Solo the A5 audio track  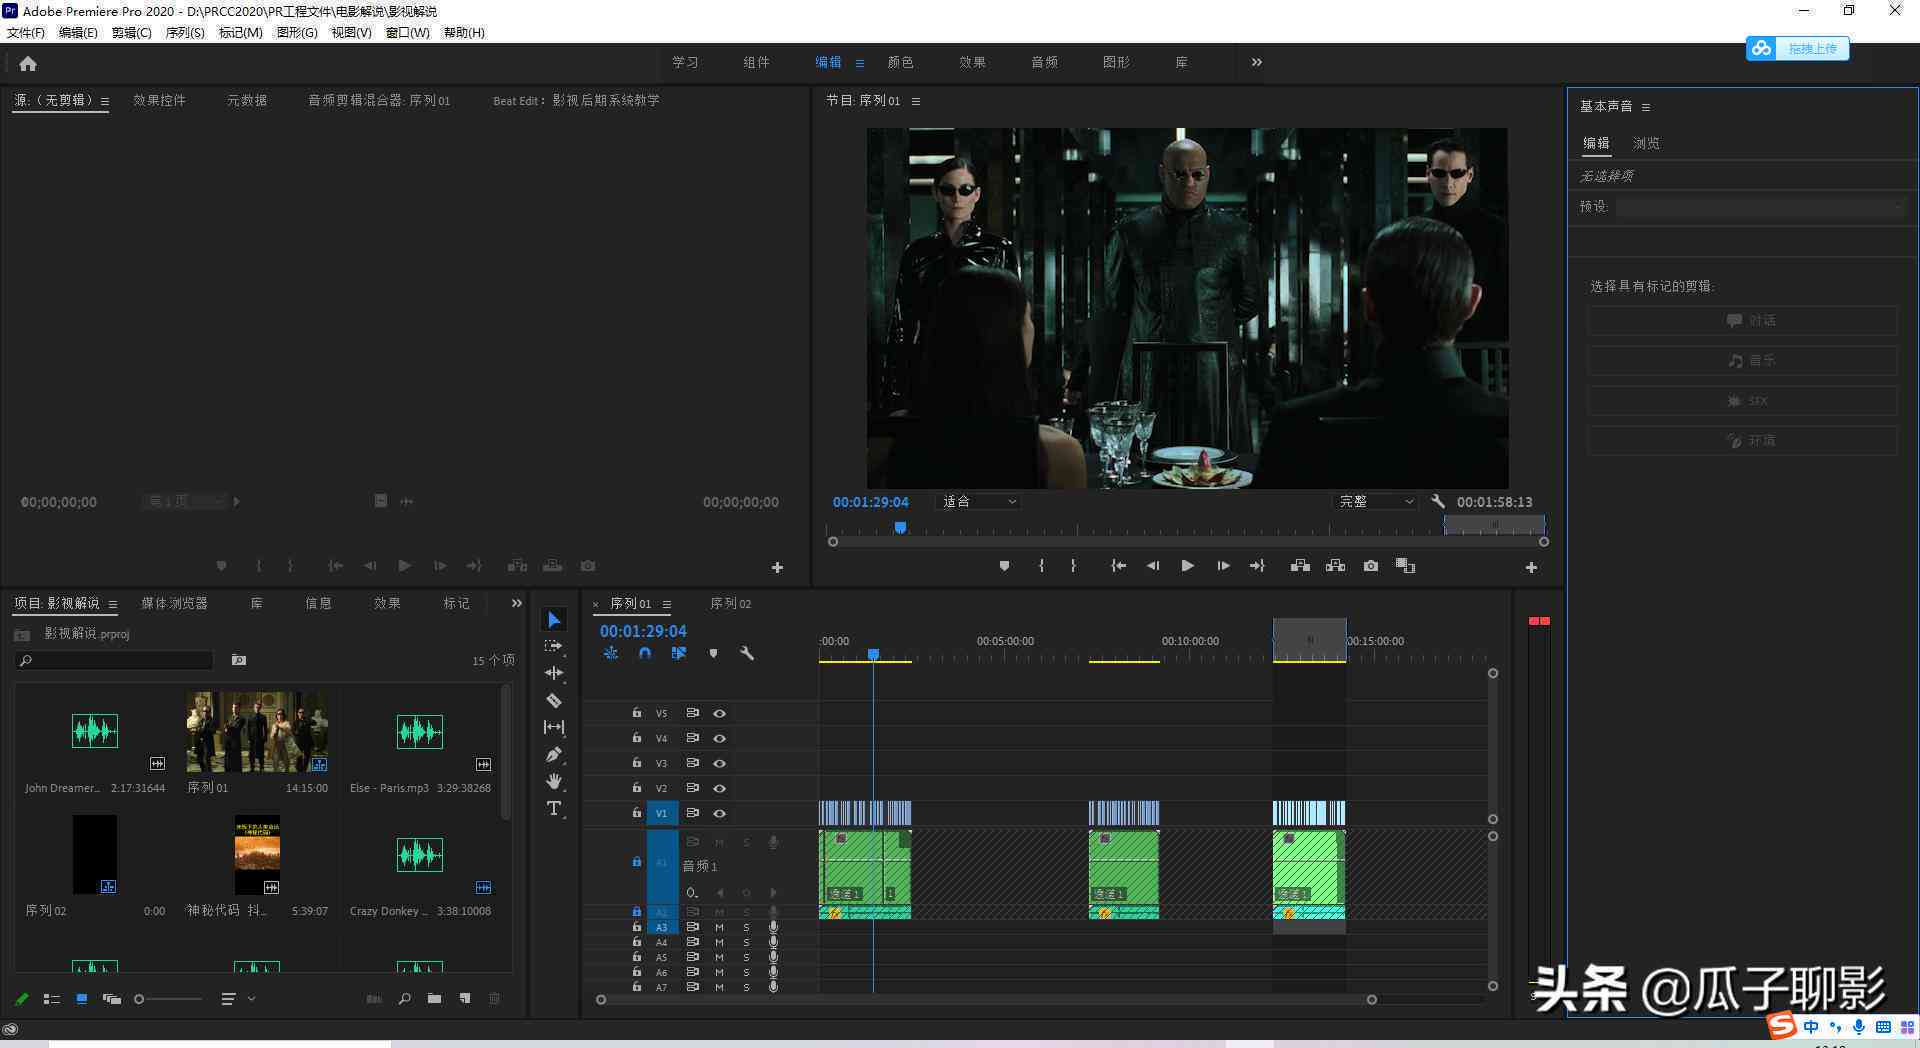tap(746, 957)
